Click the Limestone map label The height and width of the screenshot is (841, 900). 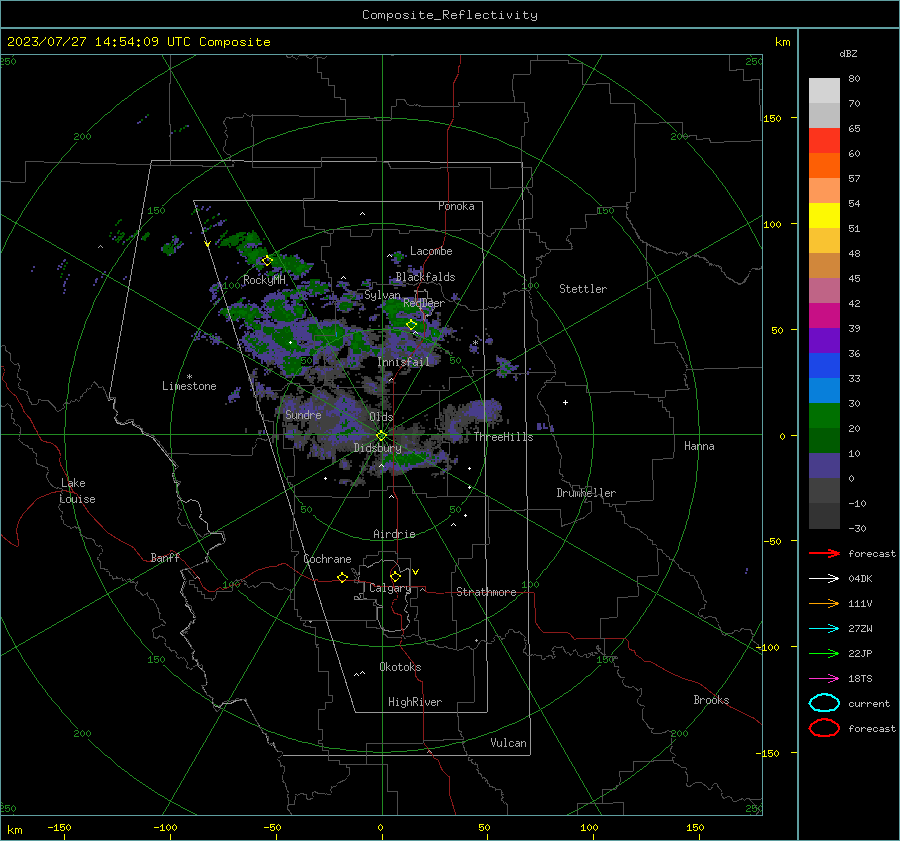[x=189, y=386]
